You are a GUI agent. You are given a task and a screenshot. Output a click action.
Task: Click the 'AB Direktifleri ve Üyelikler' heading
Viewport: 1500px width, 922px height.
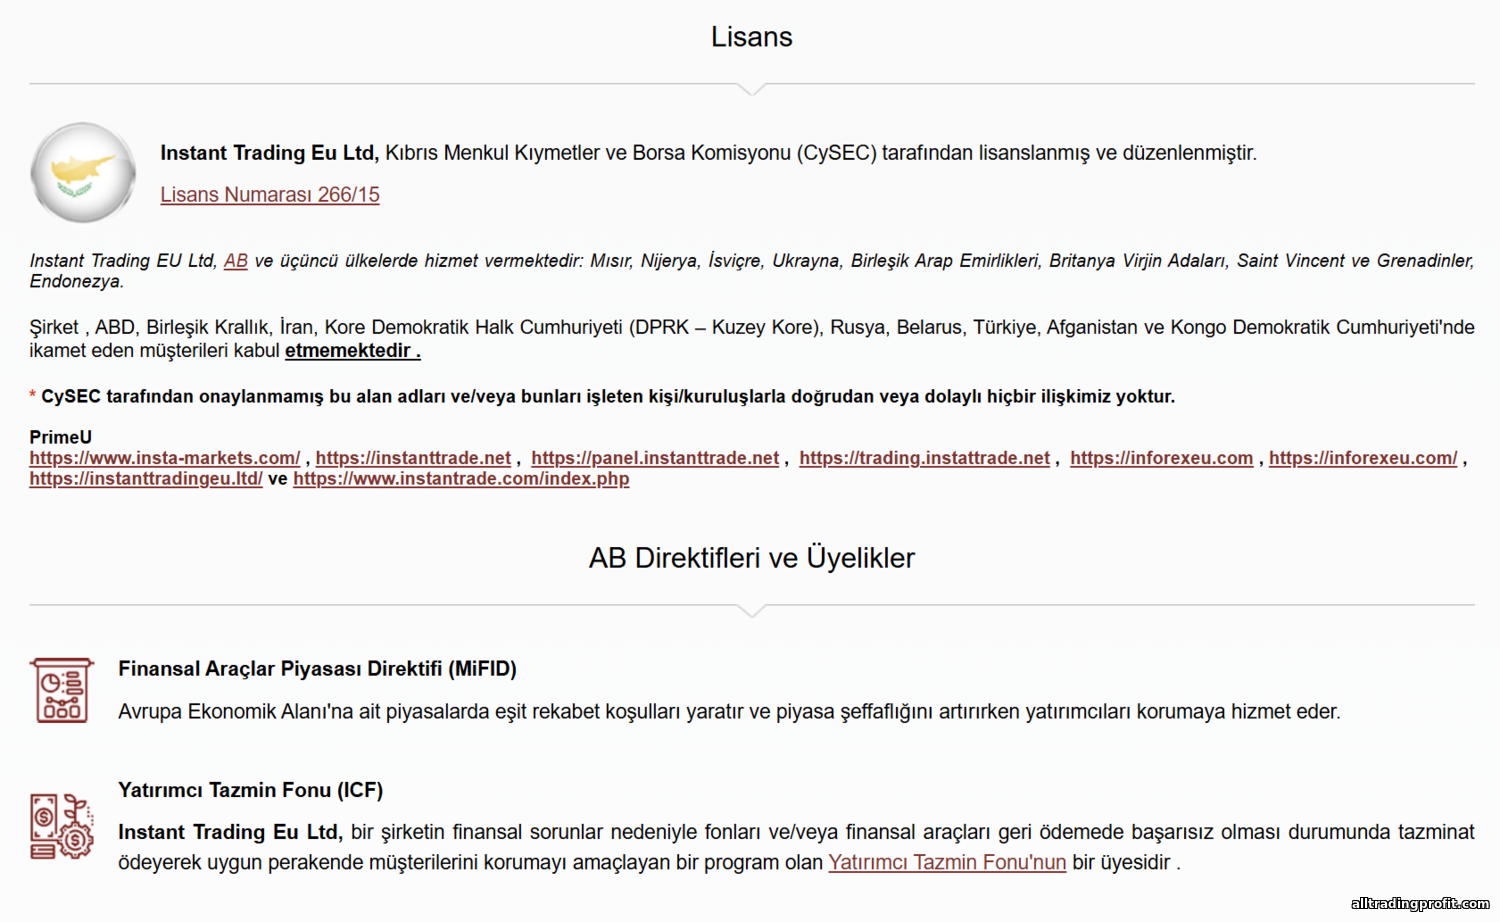751,558
